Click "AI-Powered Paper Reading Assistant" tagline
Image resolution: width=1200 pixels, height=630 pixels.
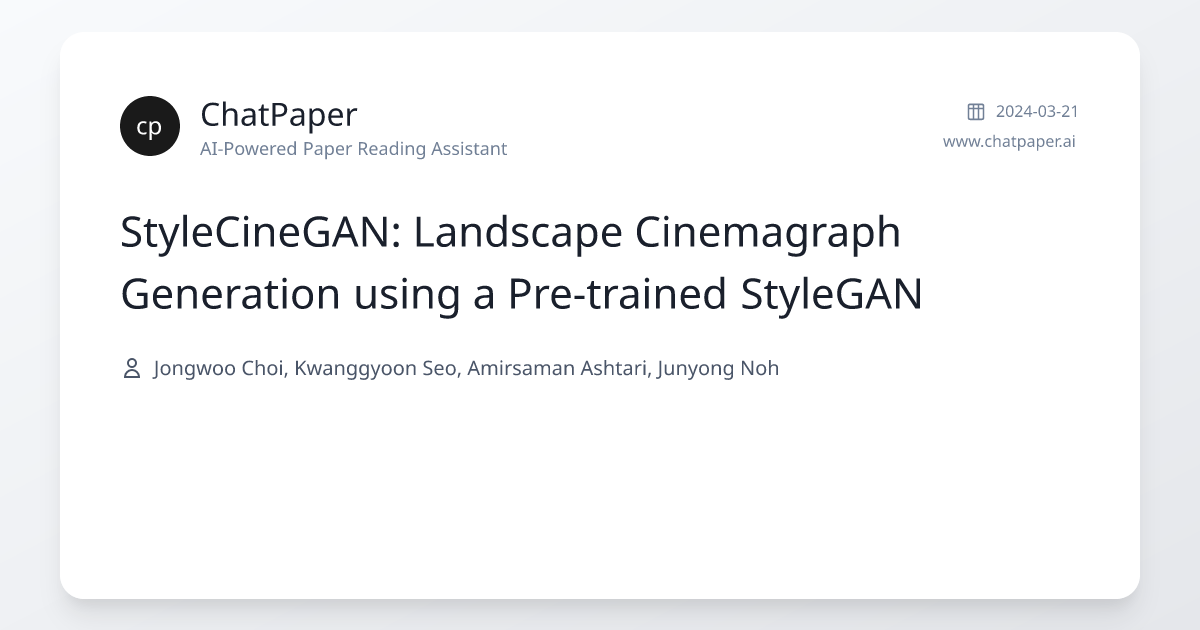[x=353, y=149]
